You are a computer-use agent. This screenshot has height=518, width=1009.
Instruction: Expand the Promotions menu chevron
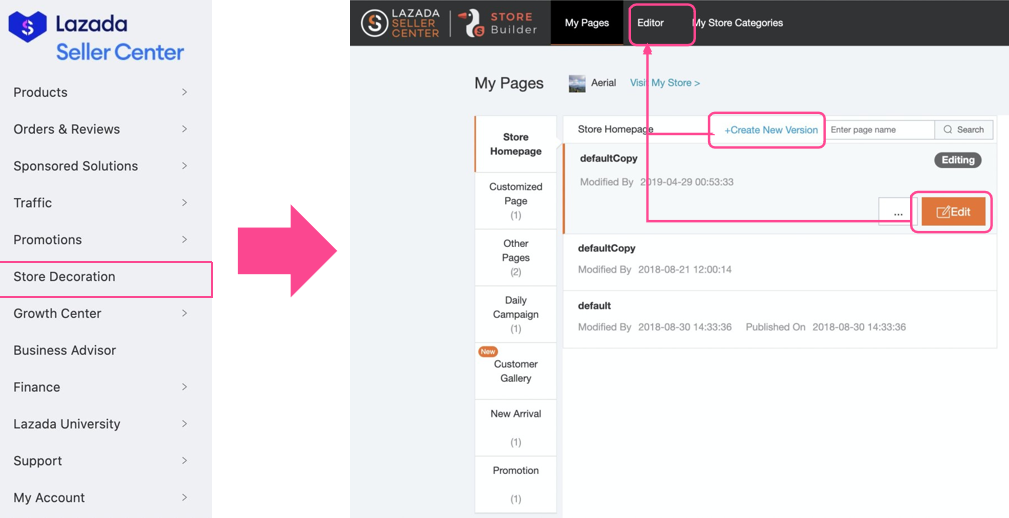pyautogui.click(x=184, y=239)
